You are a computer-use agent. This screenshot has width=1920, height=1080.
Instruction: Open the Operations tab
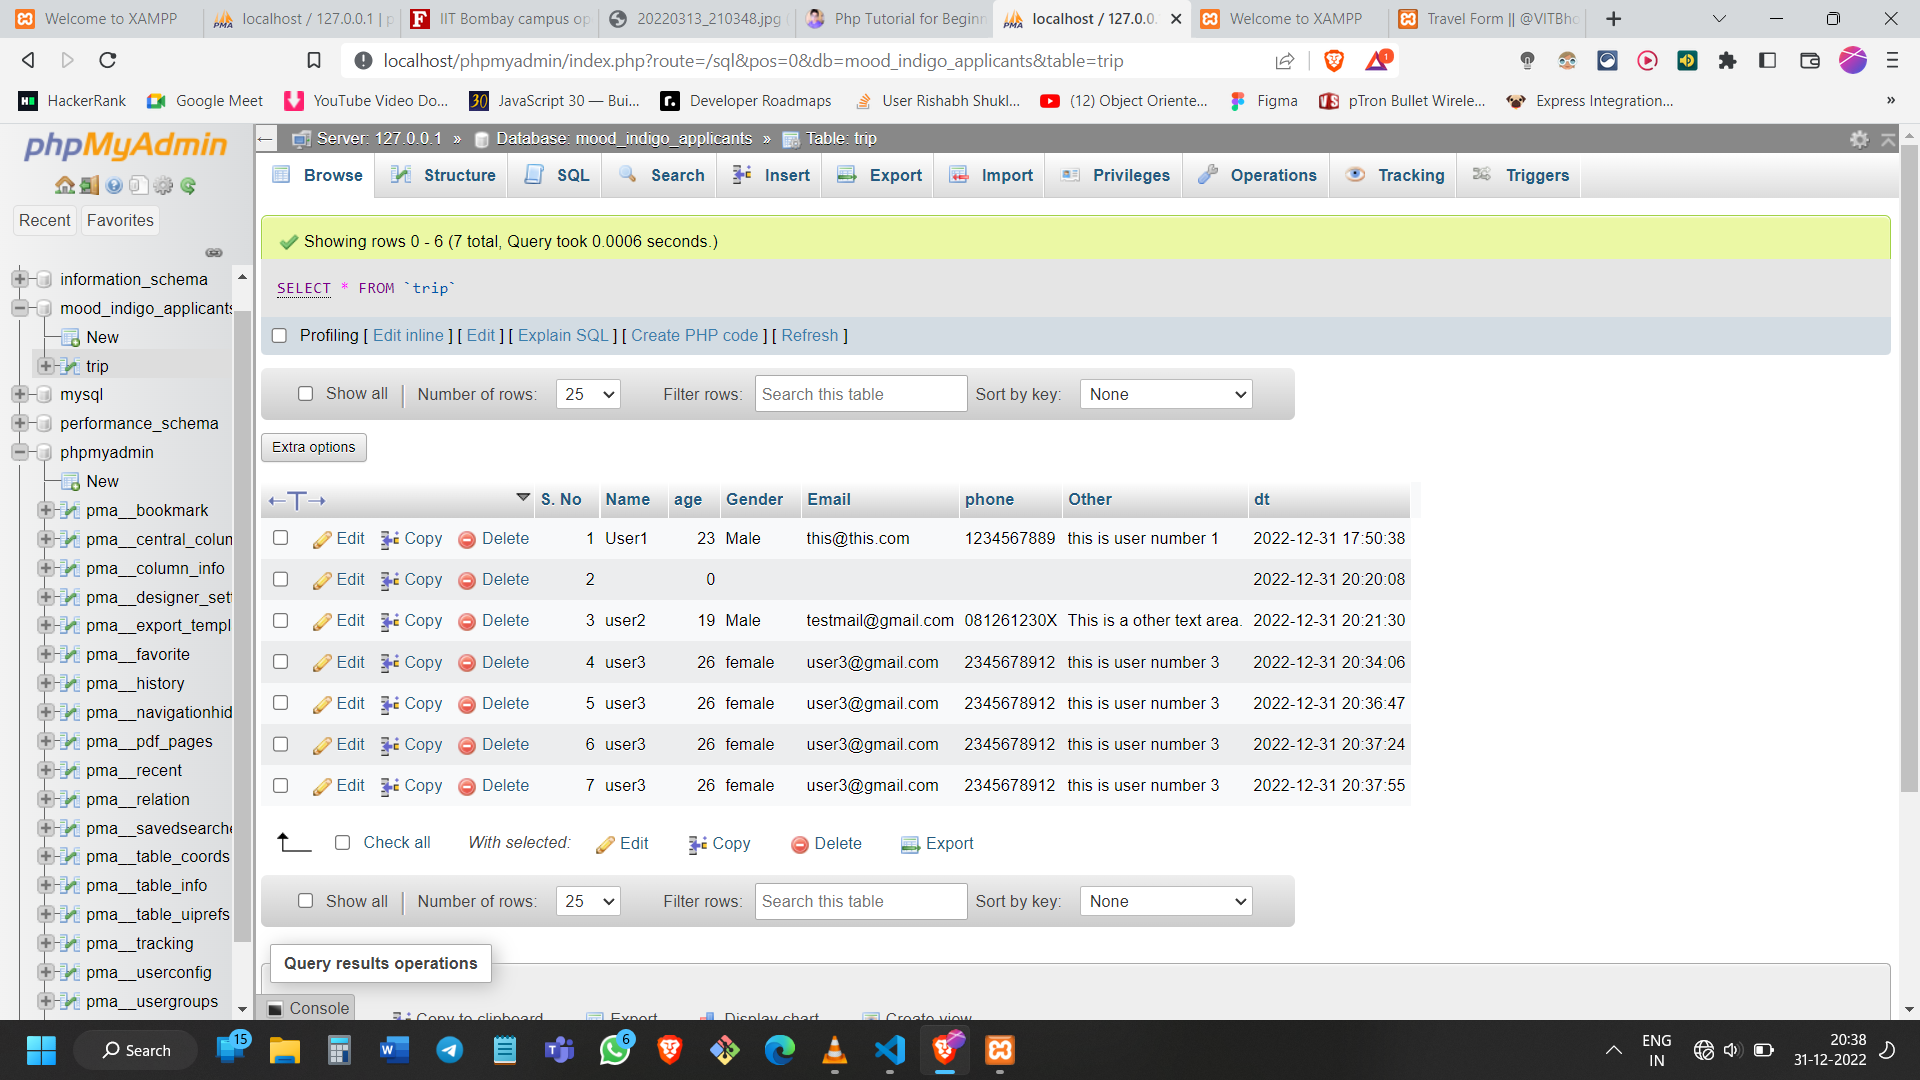(1258, 175)
